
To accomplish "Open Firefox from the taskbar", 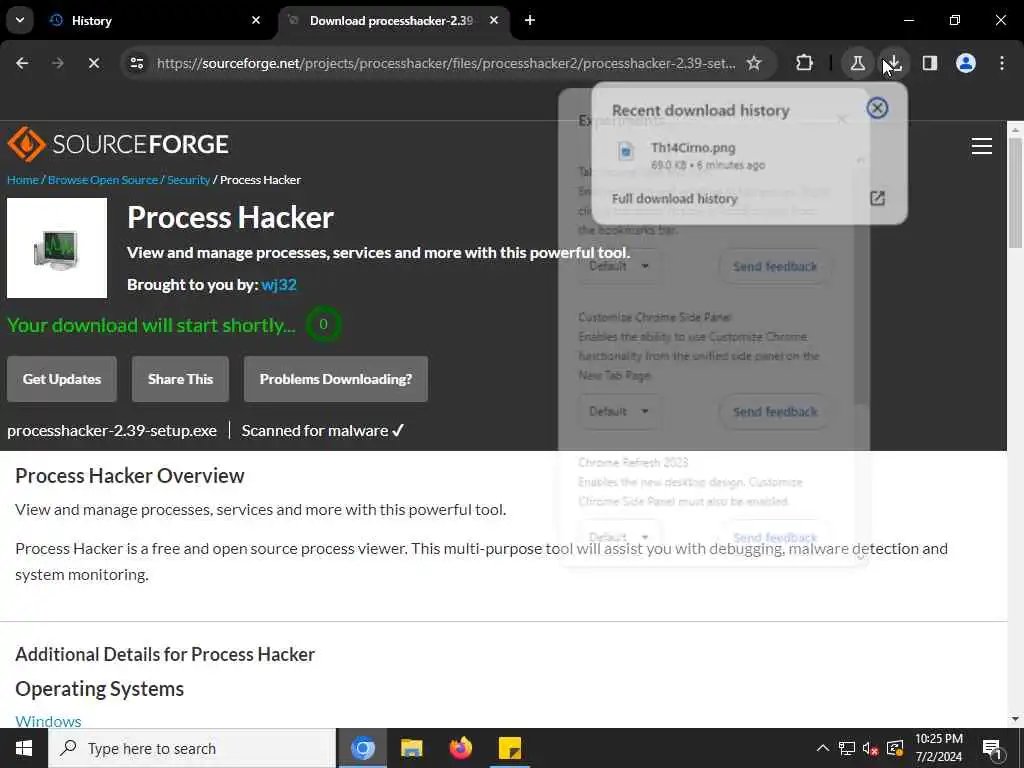I will coord(460,748).
